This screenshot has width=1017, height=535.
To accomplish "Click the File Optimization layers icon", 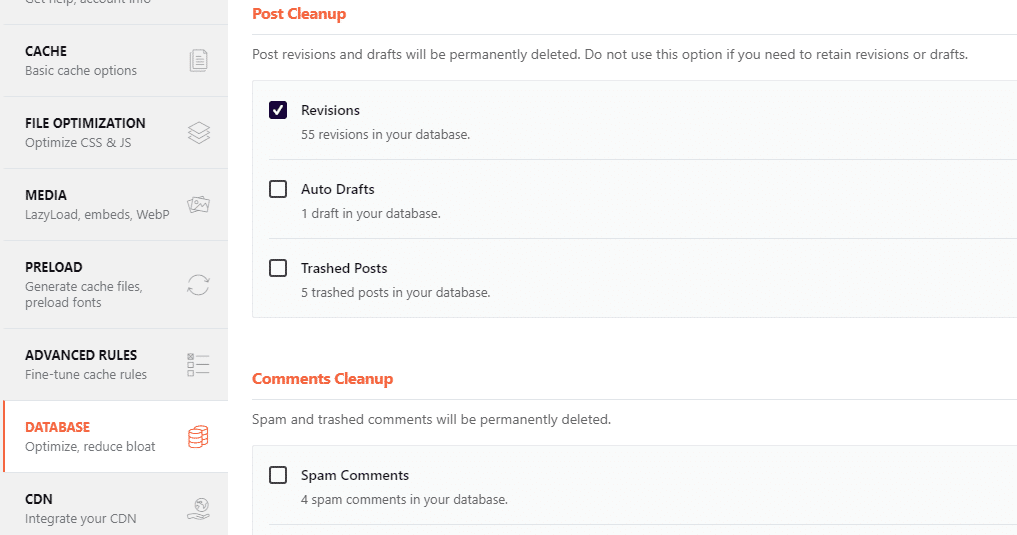I will pyautogui.click(x=198, y=133).
